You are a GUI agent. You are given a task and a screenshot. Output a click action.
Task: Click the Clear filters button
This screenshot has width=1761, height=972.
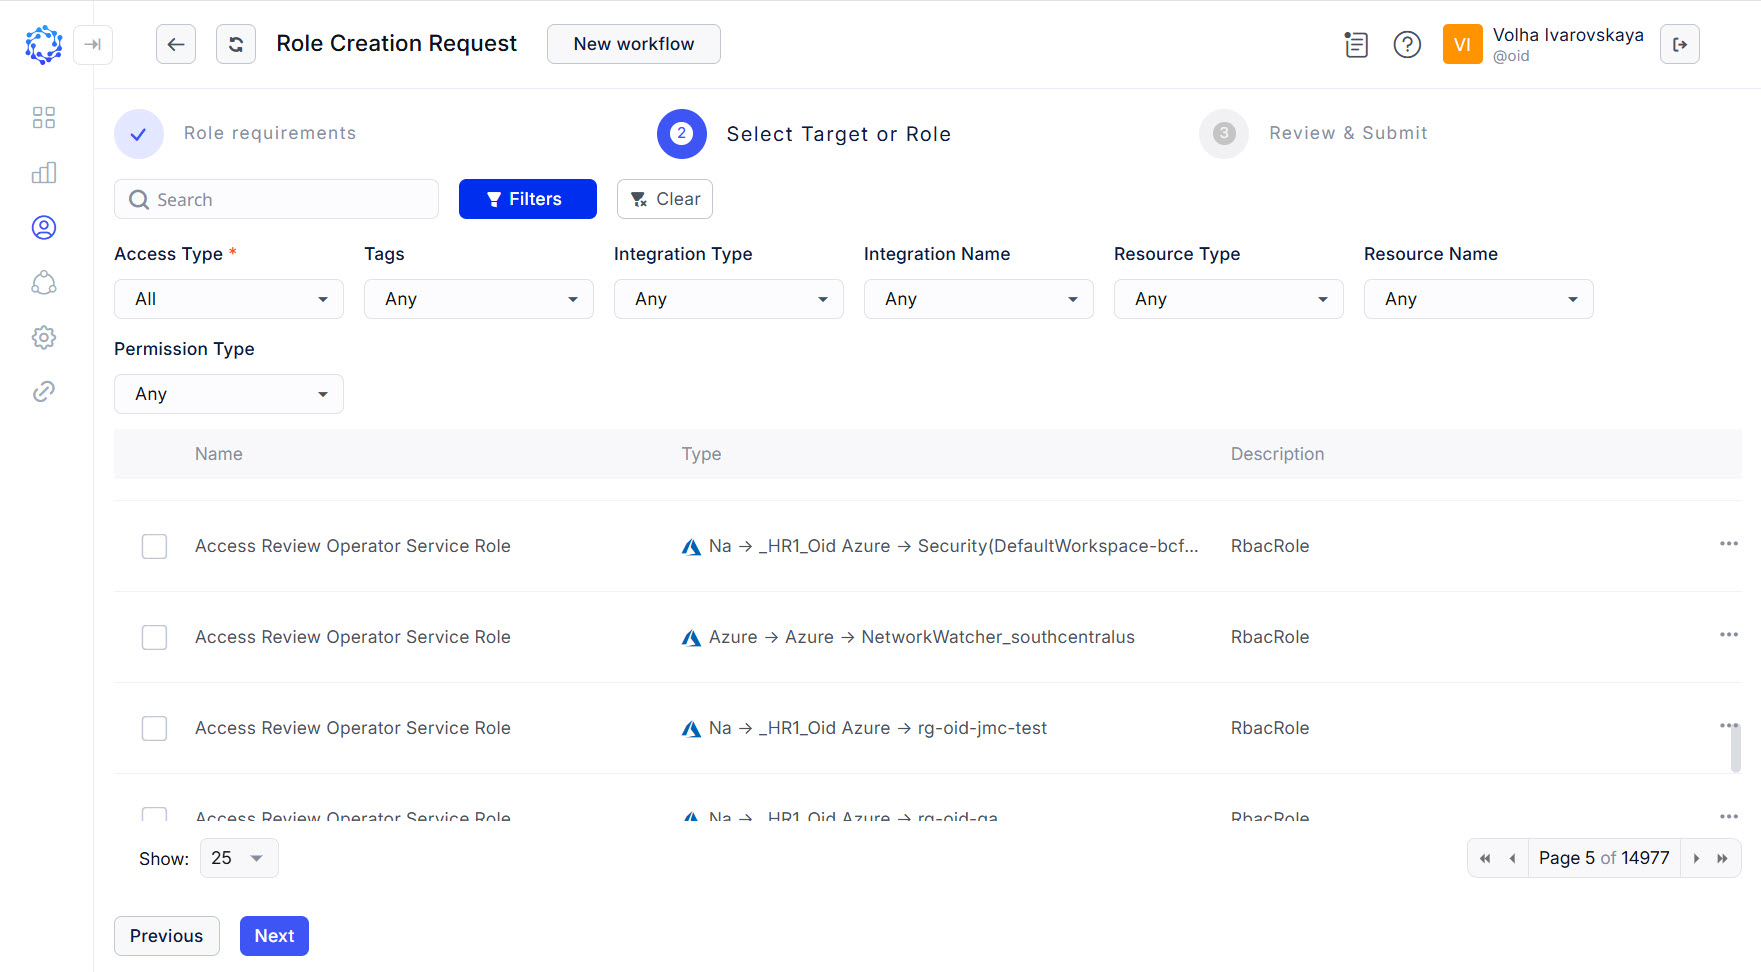[x=665, y=199]
